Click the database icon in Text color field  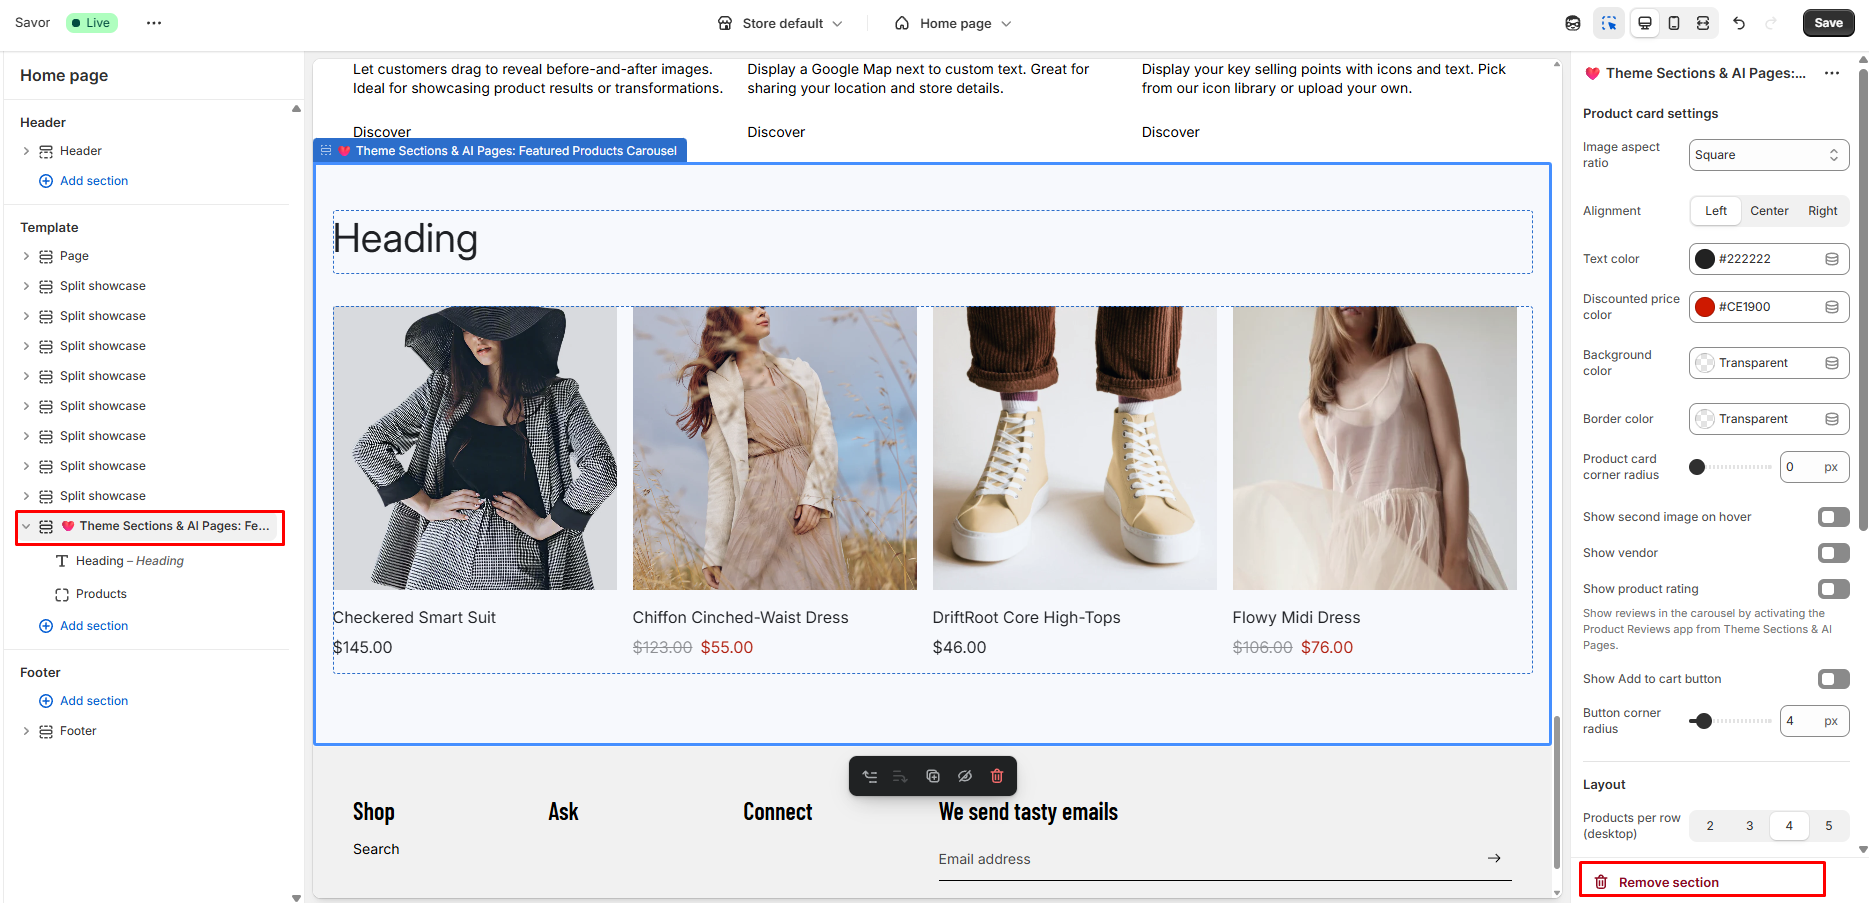(1832, 259)
